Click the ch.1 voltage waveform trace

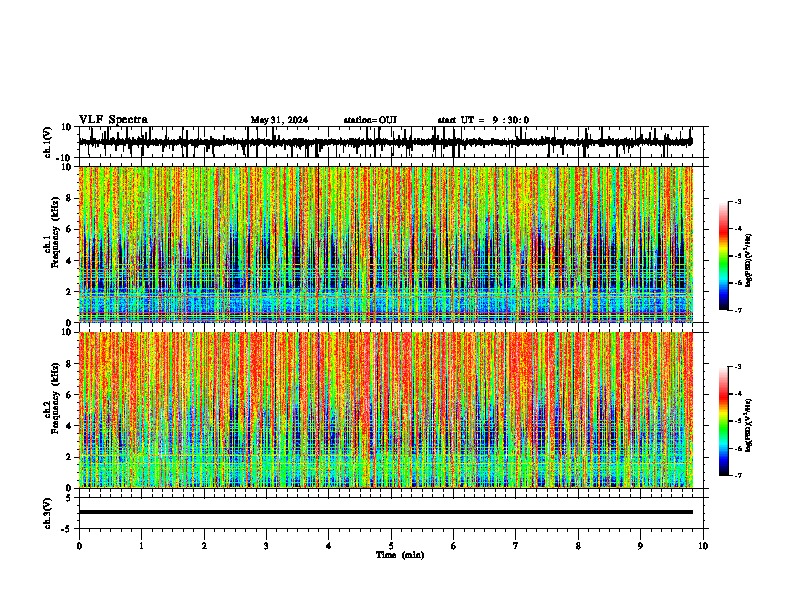[385, 142]
